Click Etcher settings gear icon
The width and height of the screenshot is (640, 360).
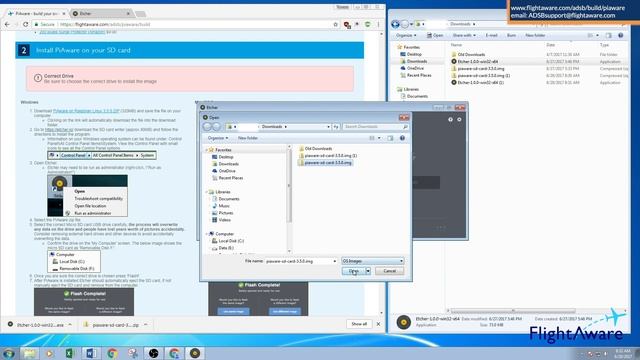click(x=459, y=120)
